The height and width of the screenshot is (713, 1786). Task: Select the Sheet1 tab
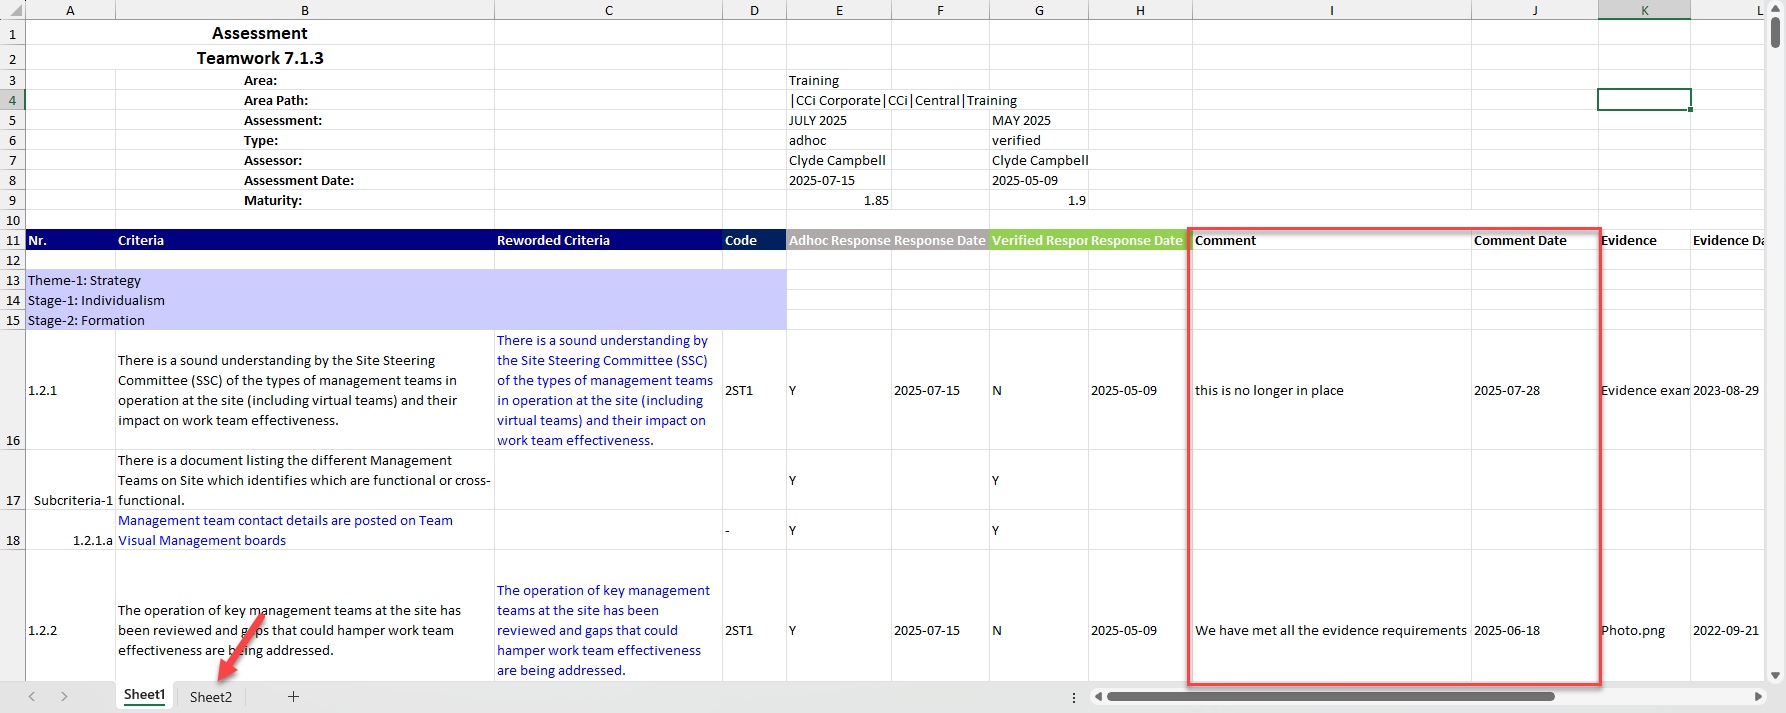point(144,695)
